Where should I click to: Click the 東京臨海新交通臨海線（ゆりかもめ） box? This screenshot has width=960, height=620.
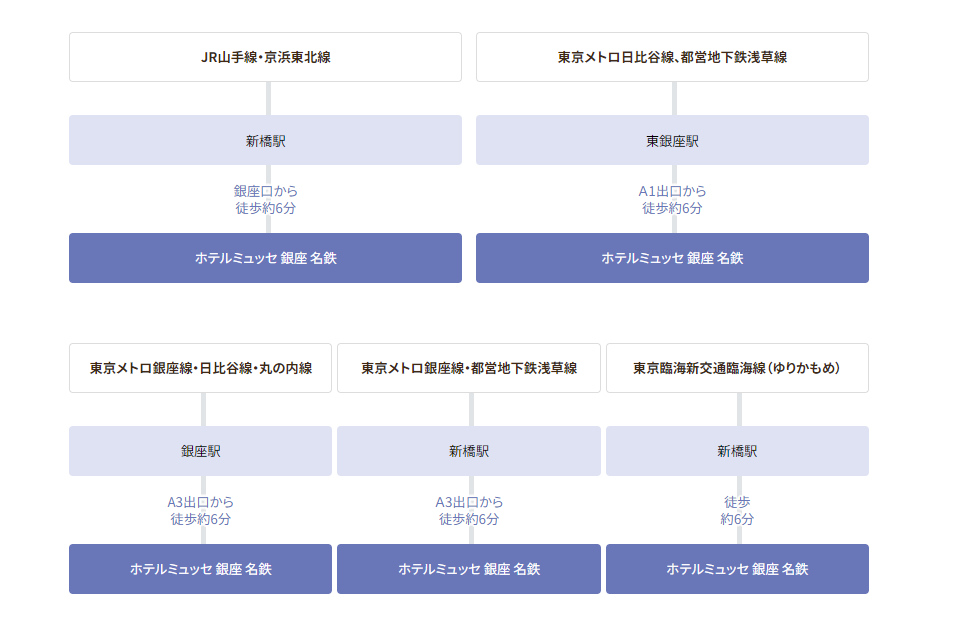[x=737, y=368]
